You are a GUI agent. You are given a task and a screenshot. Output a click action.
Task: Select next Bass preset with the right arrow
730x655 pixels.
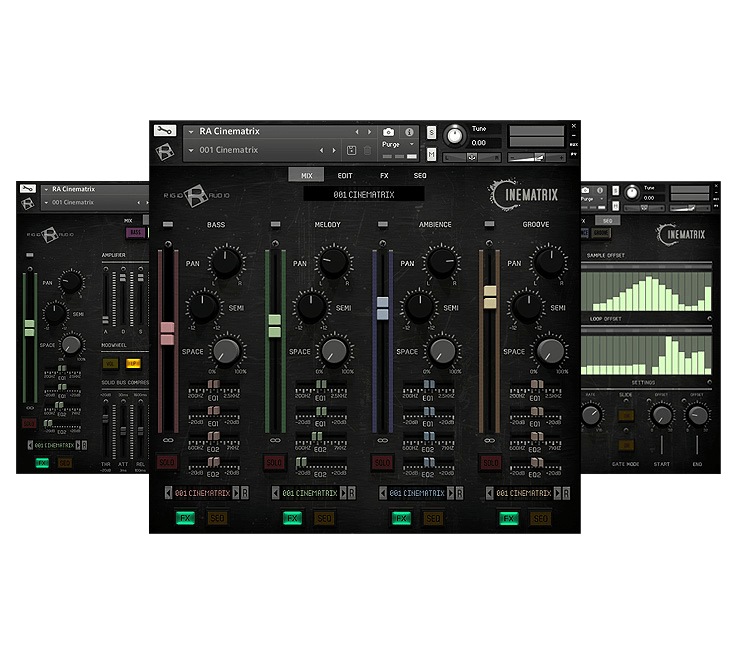[x=236, y=493]
